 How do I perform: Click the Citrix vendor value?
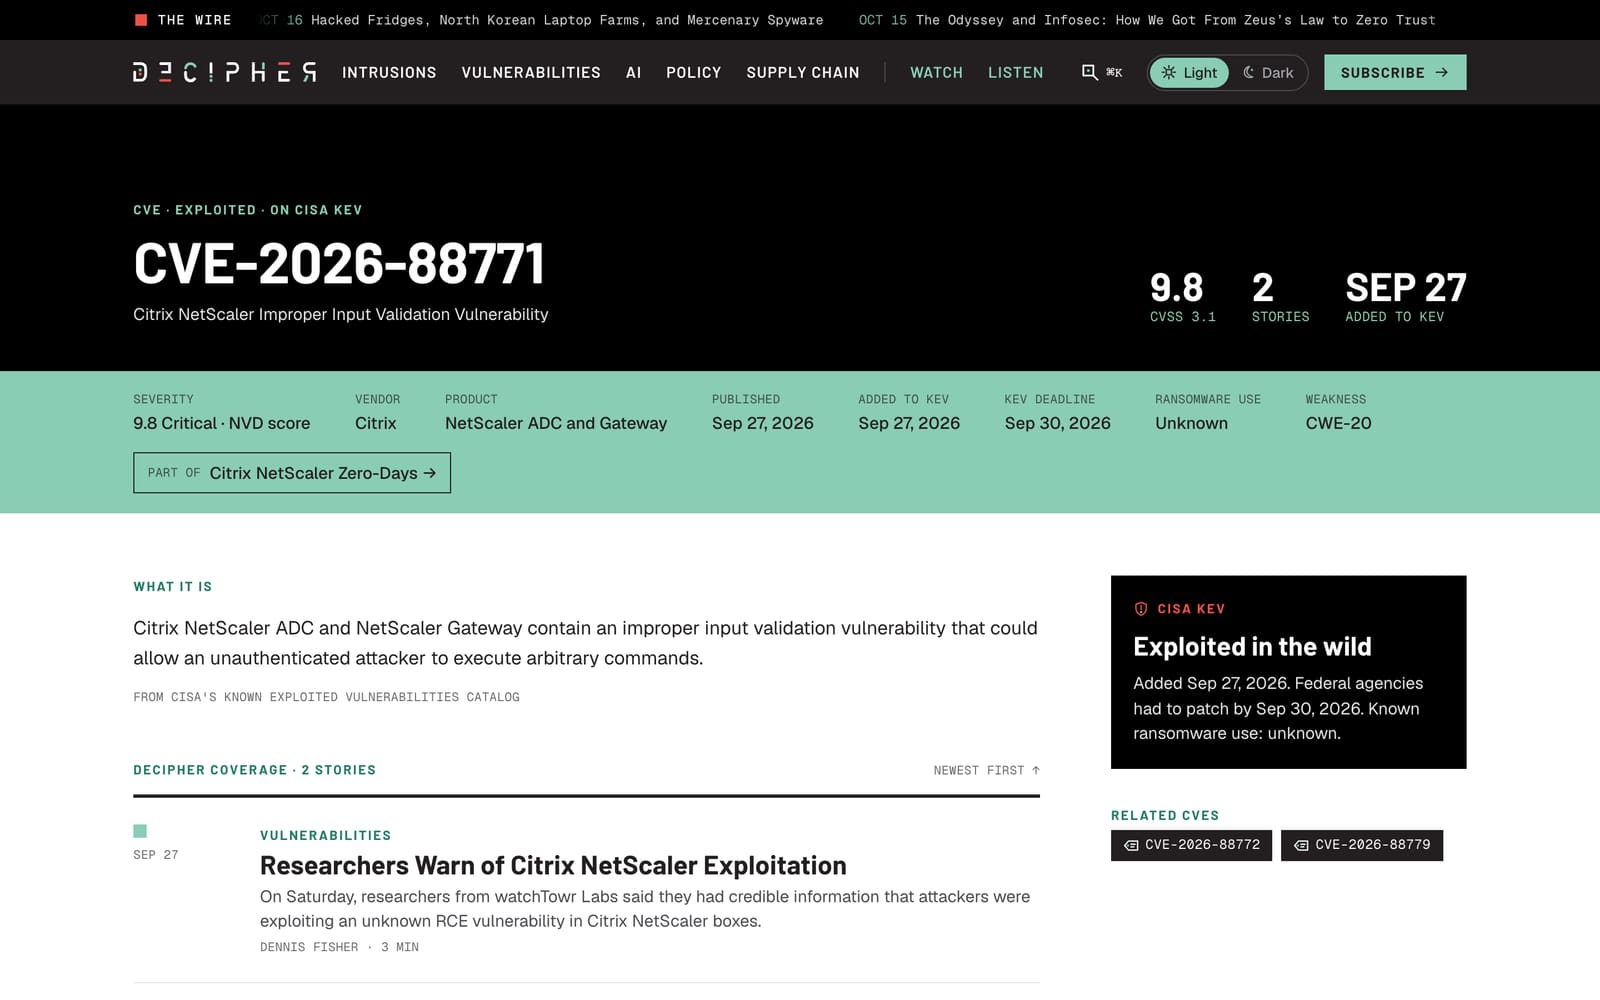click(x=375, y=423)
